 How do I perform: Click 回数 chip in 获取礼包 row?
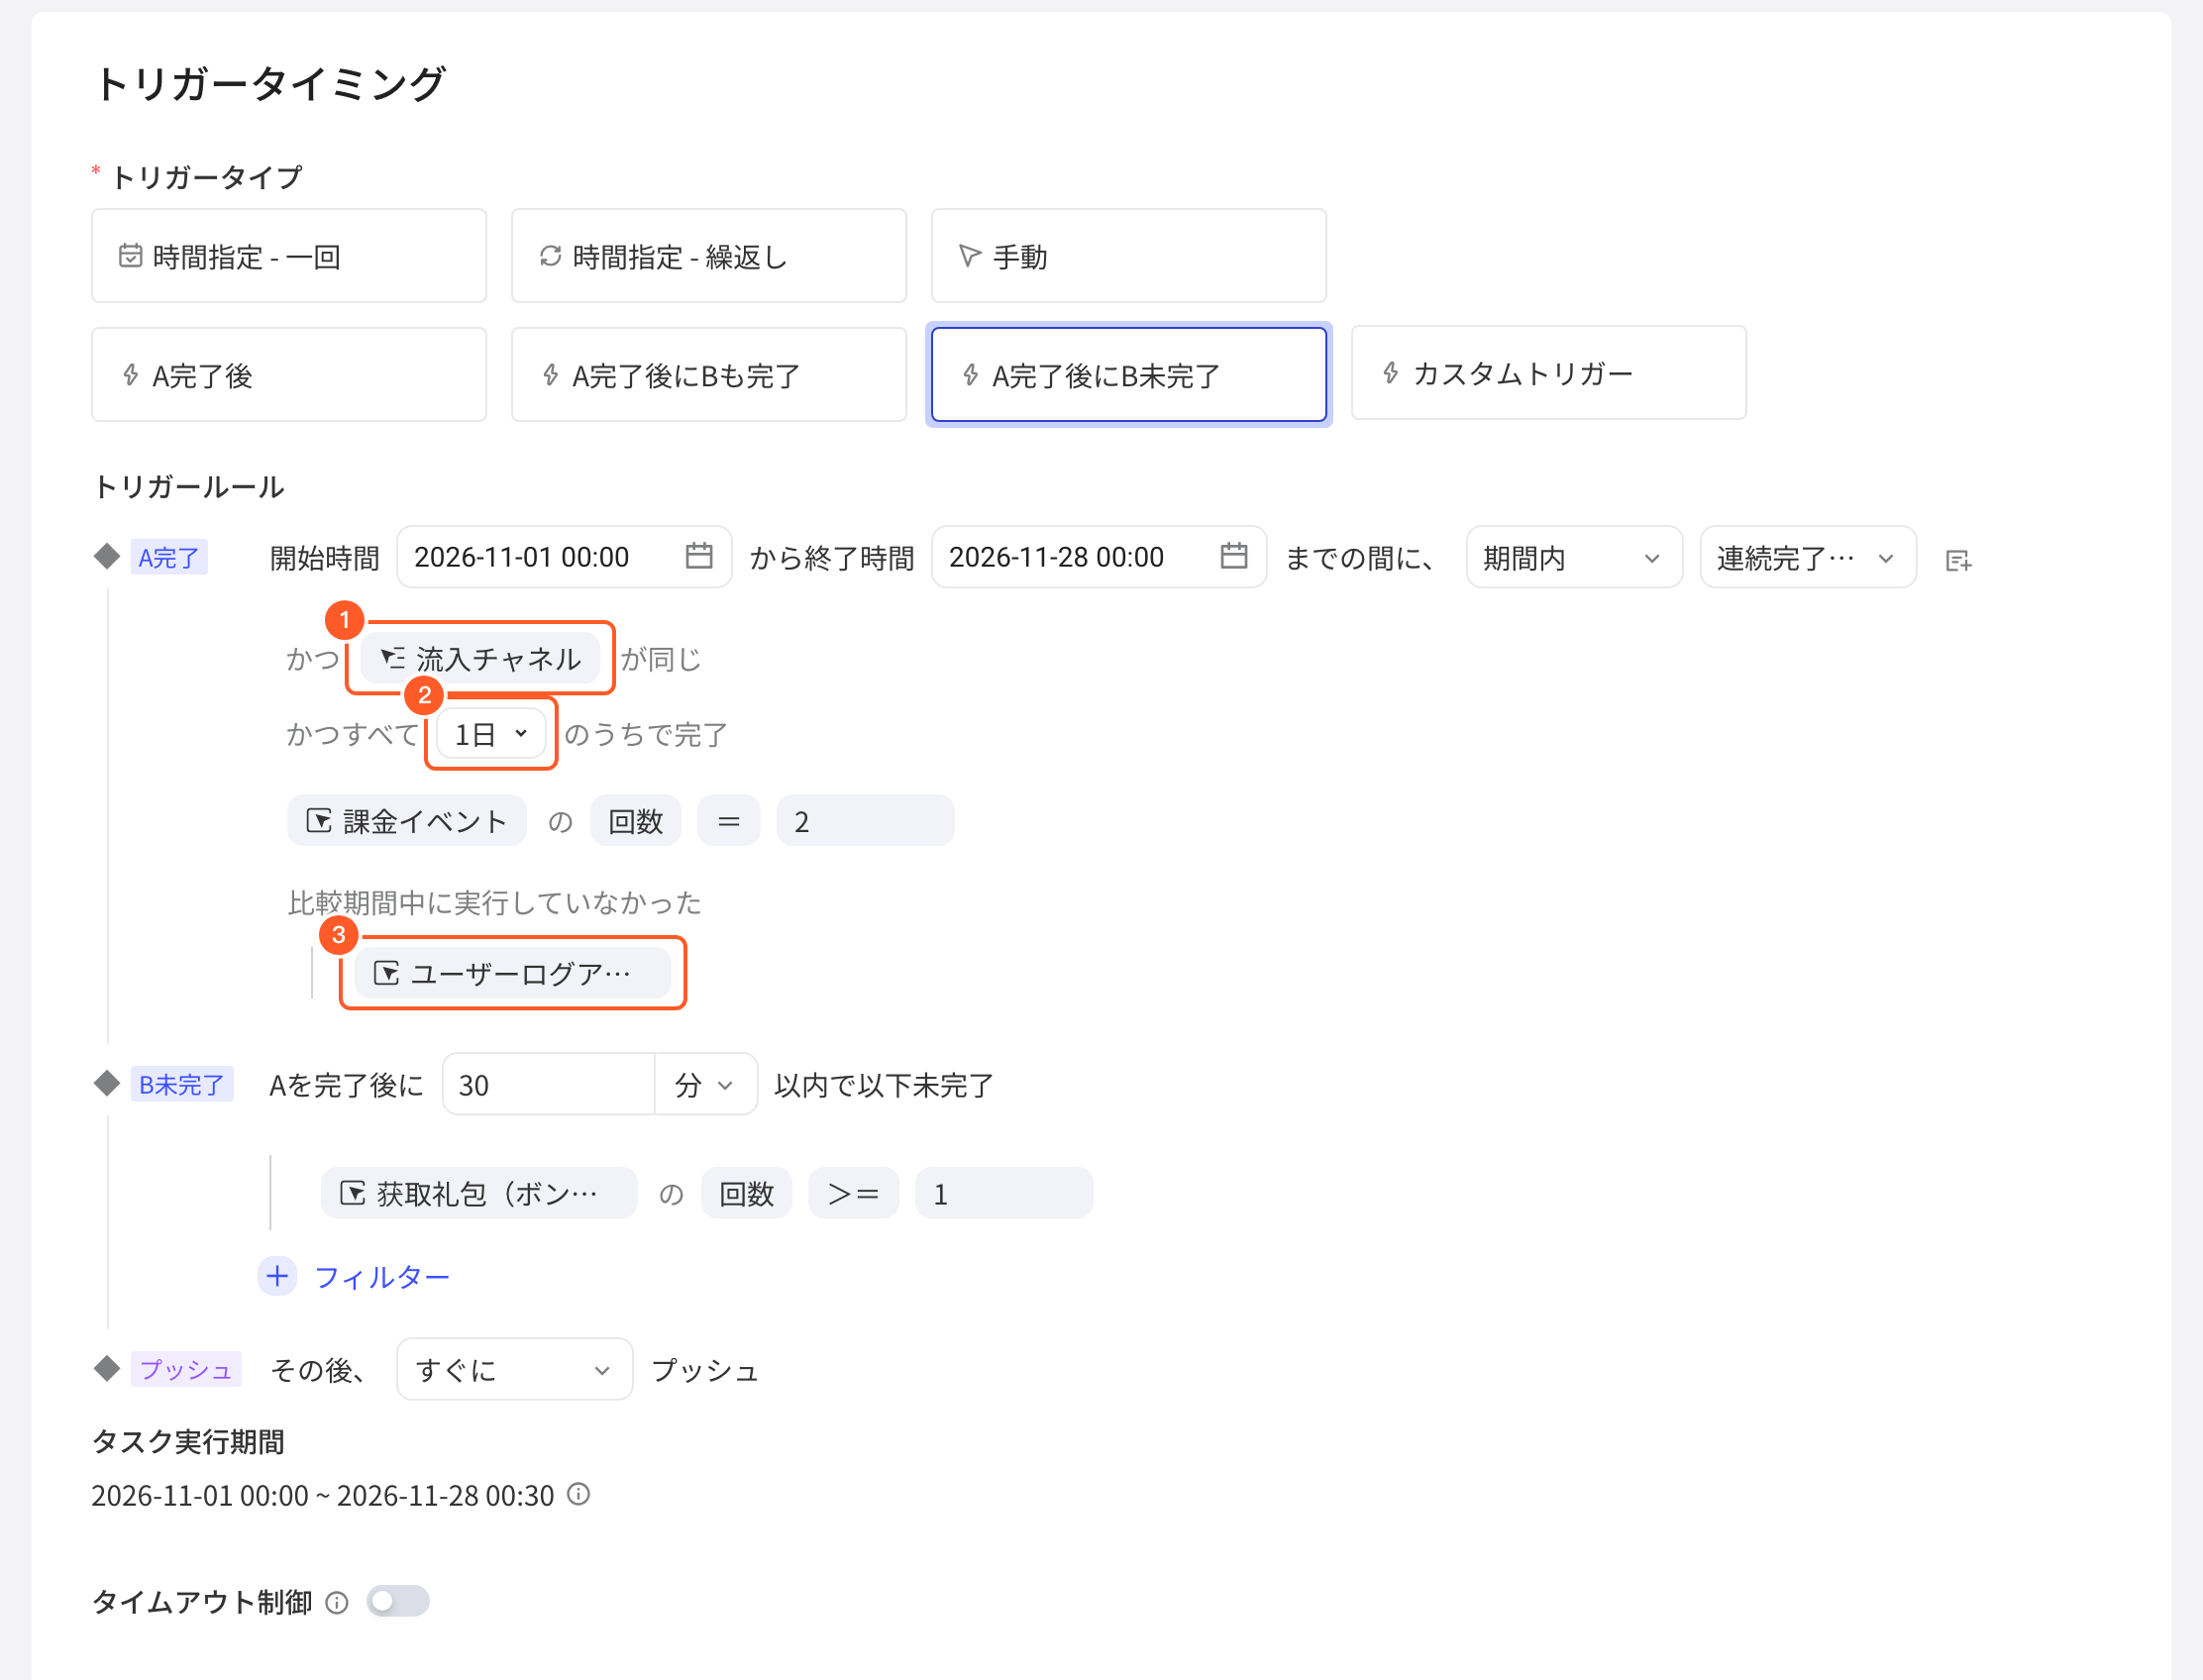tap(747, 1193)
